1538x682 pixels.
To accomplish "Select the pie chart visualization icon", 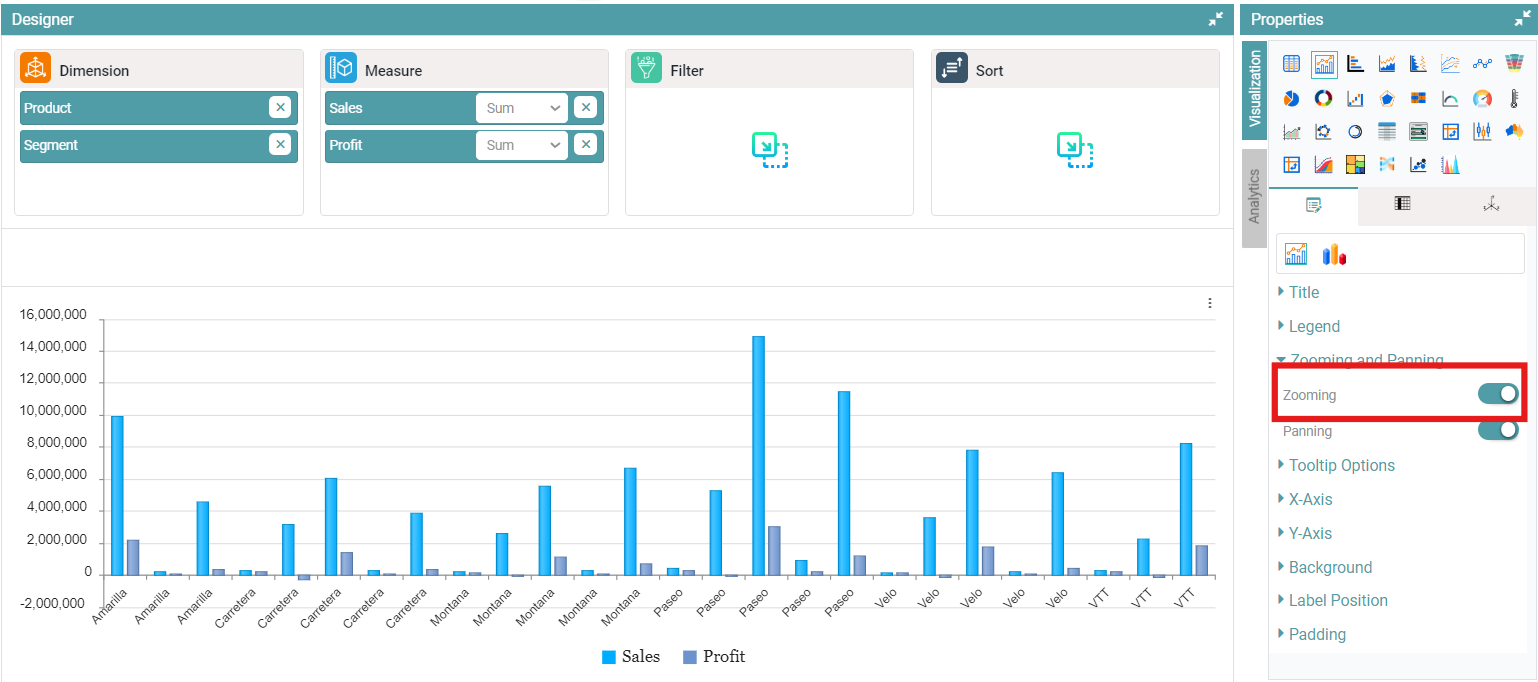I will [1291, 98].
